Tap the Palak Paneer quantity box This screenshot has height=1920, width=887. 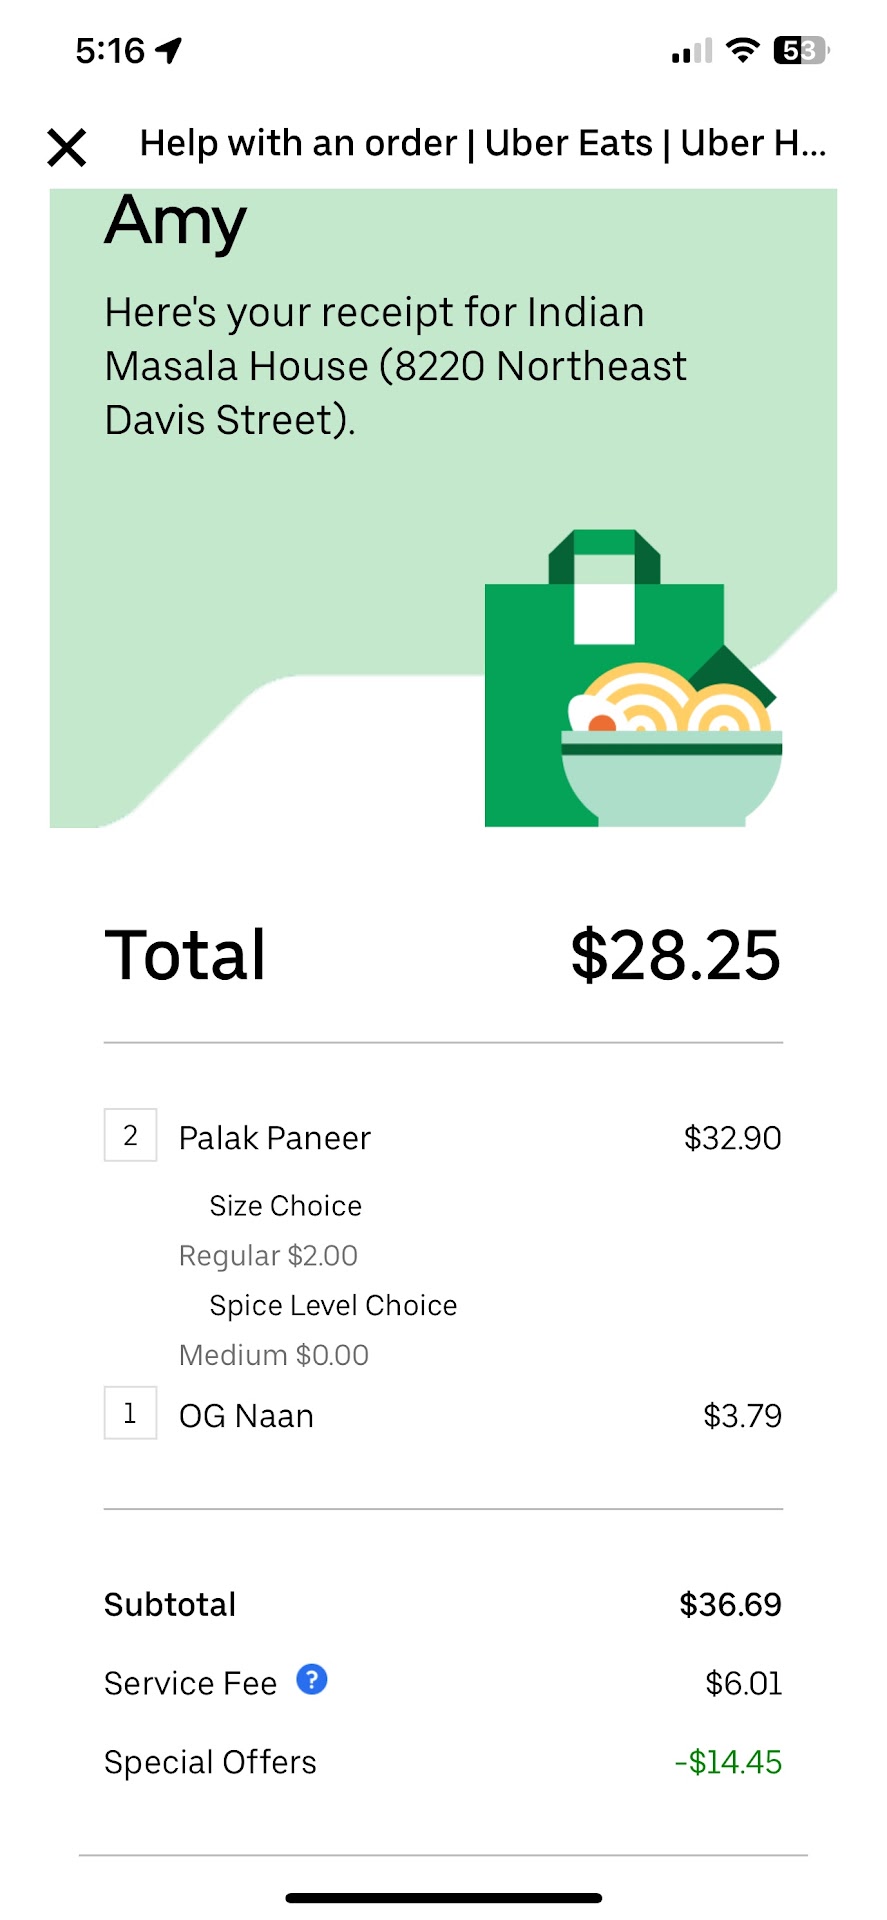point(130,1135)
